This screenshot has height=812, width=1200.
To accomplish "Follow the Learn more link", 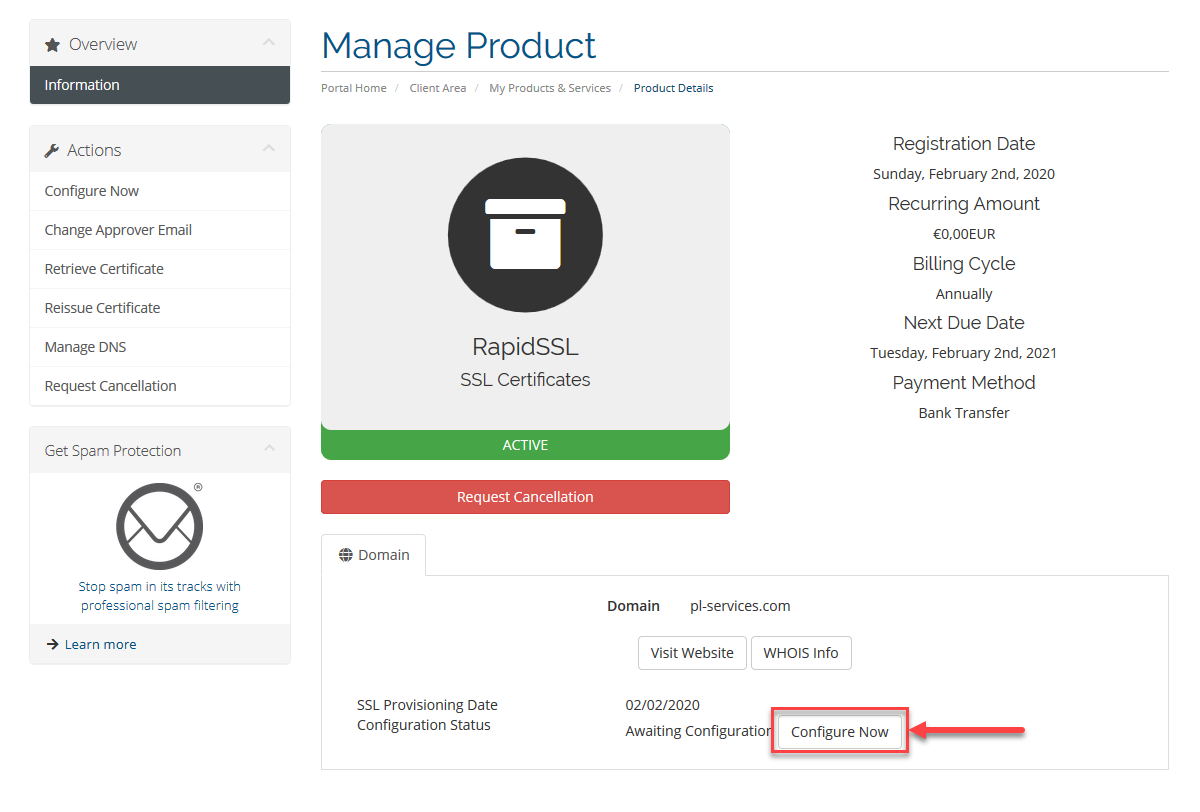I will click(x=100, y=645).
